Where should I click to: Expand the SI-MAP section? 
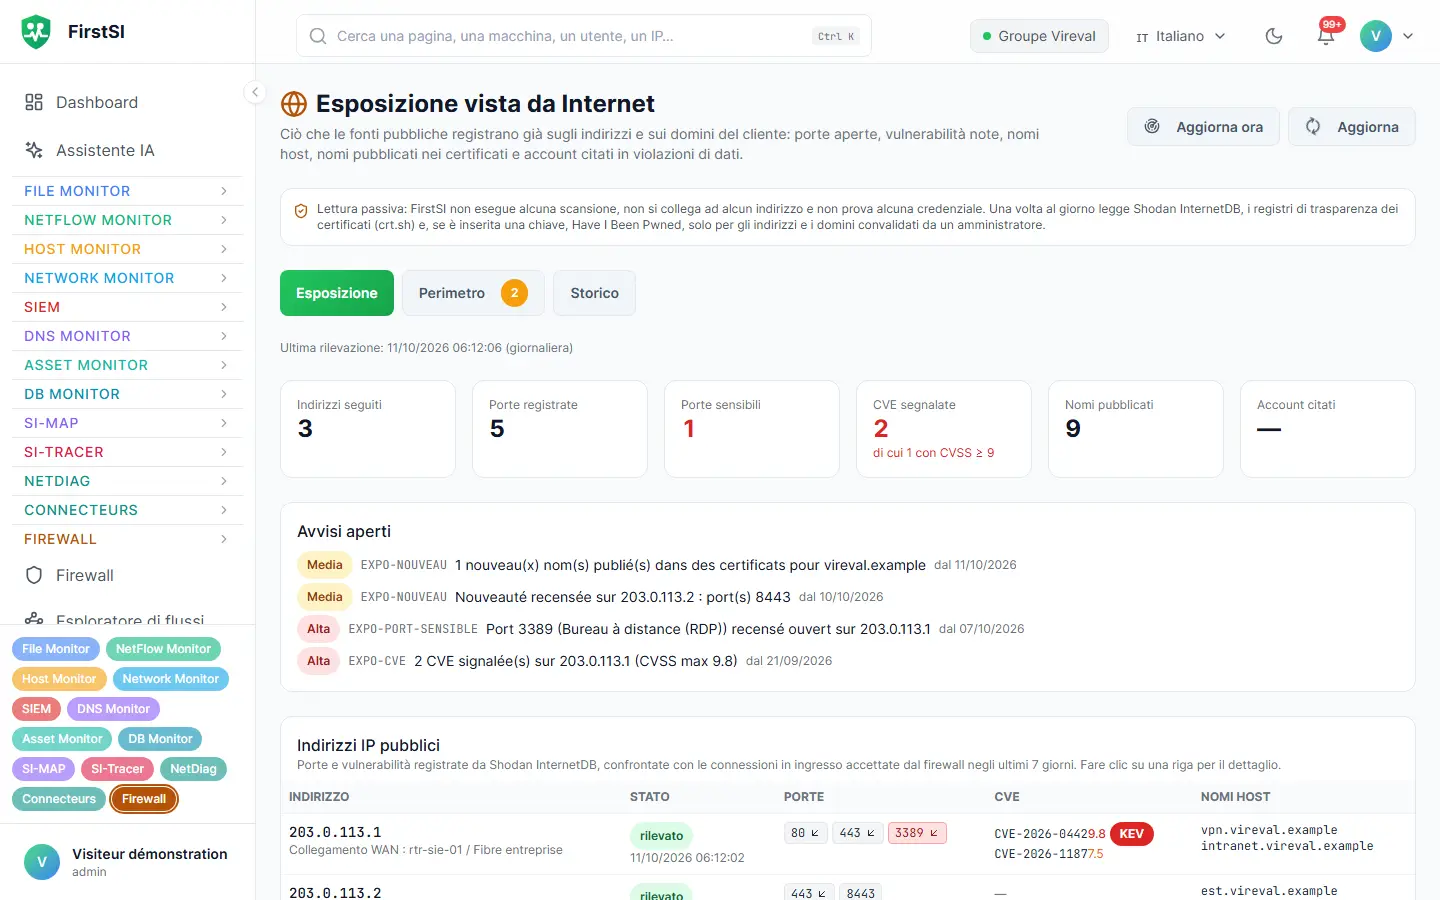point(127,423)
